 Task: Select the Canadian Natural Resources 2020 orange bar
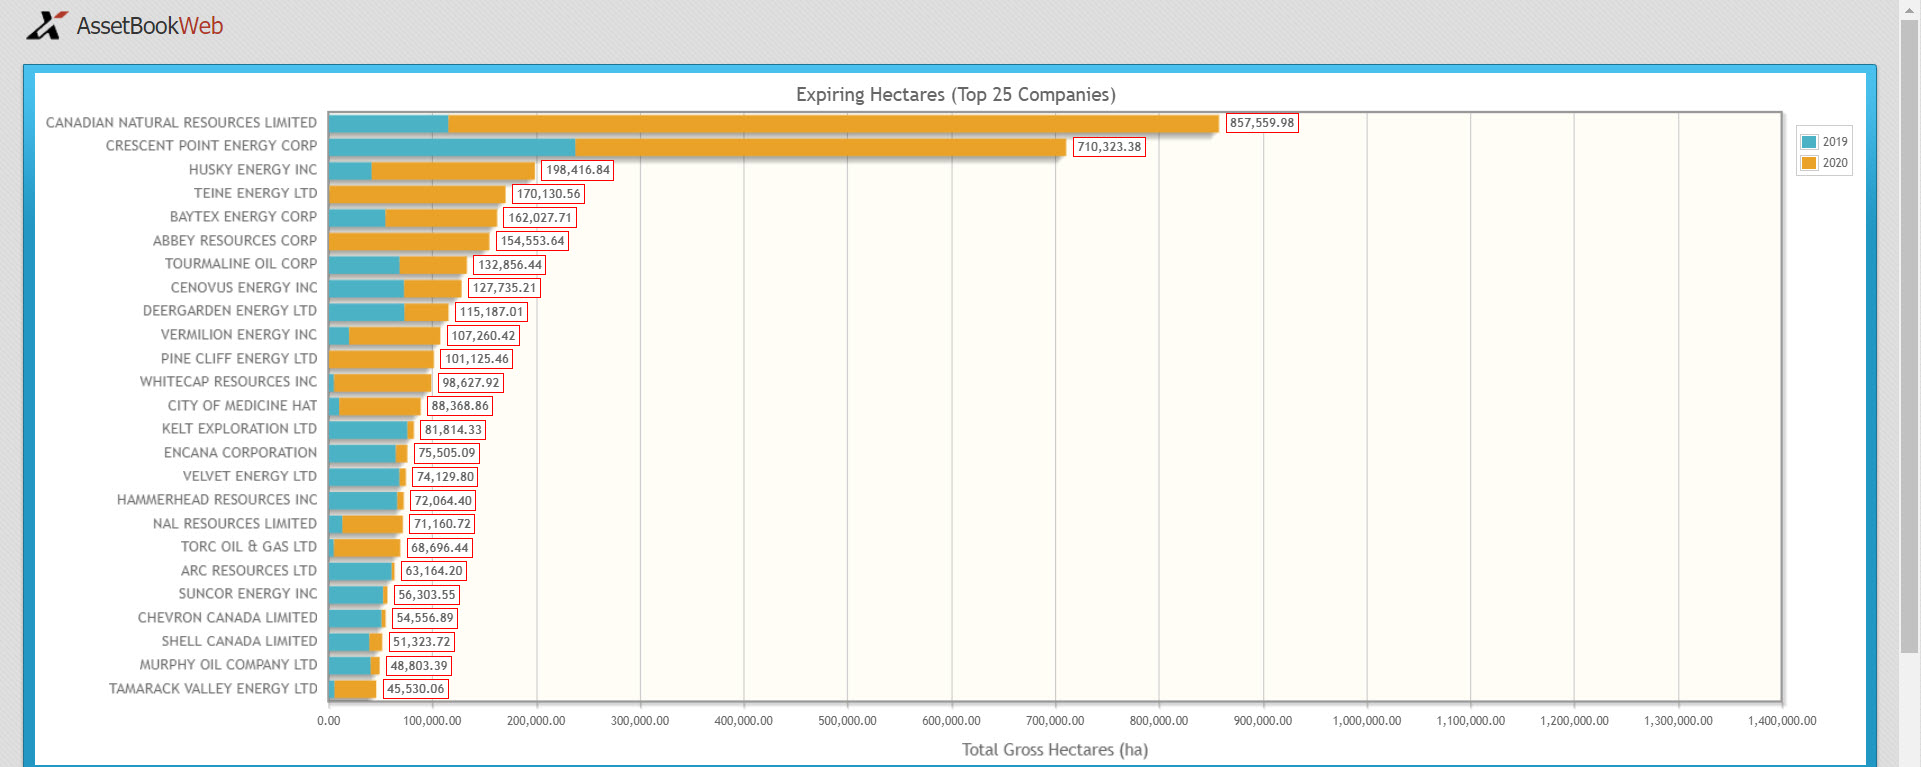point(833,123)
